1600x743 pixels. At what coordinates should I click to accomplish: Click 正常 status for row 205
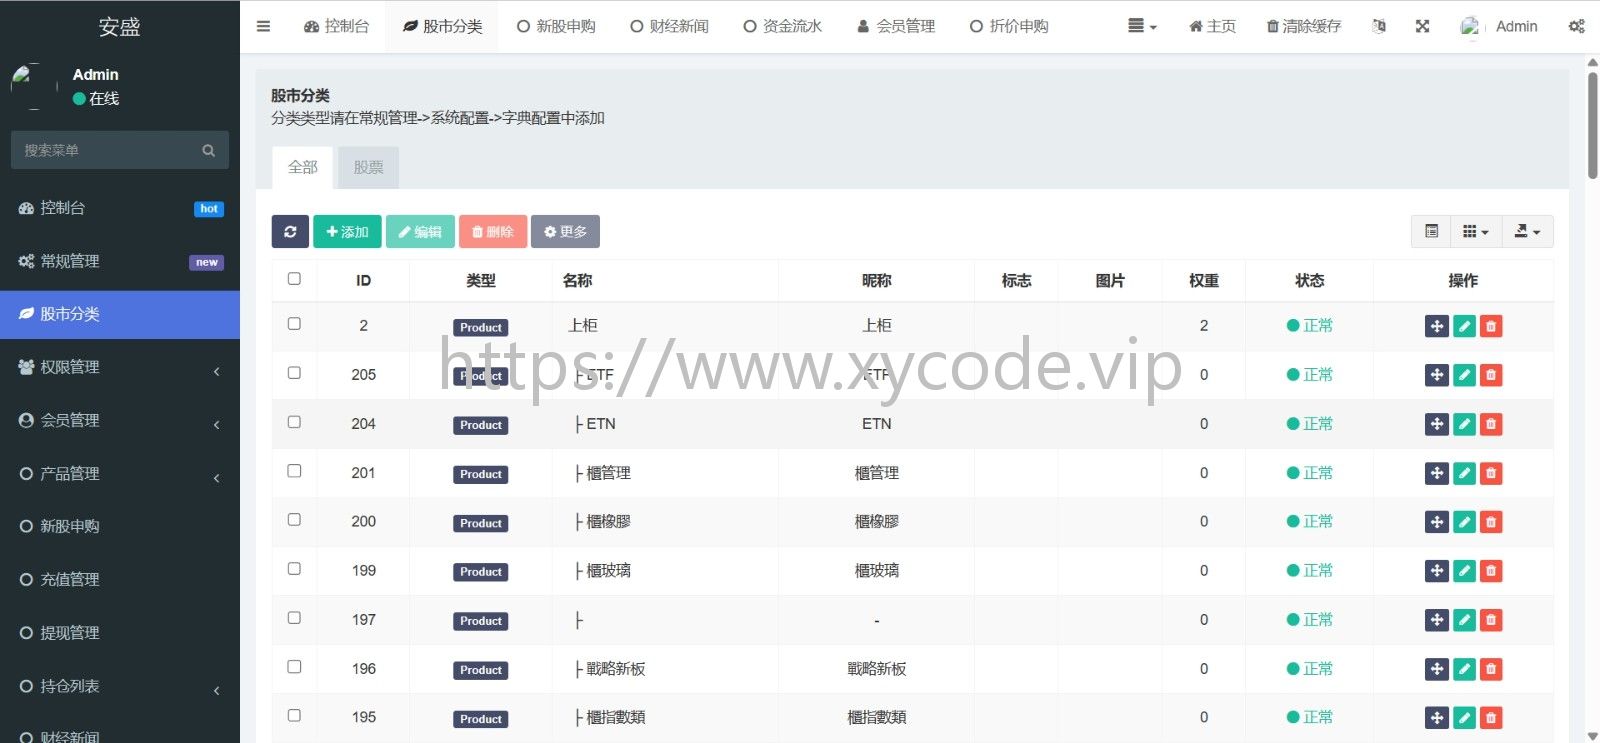(x=1309, y=375)
